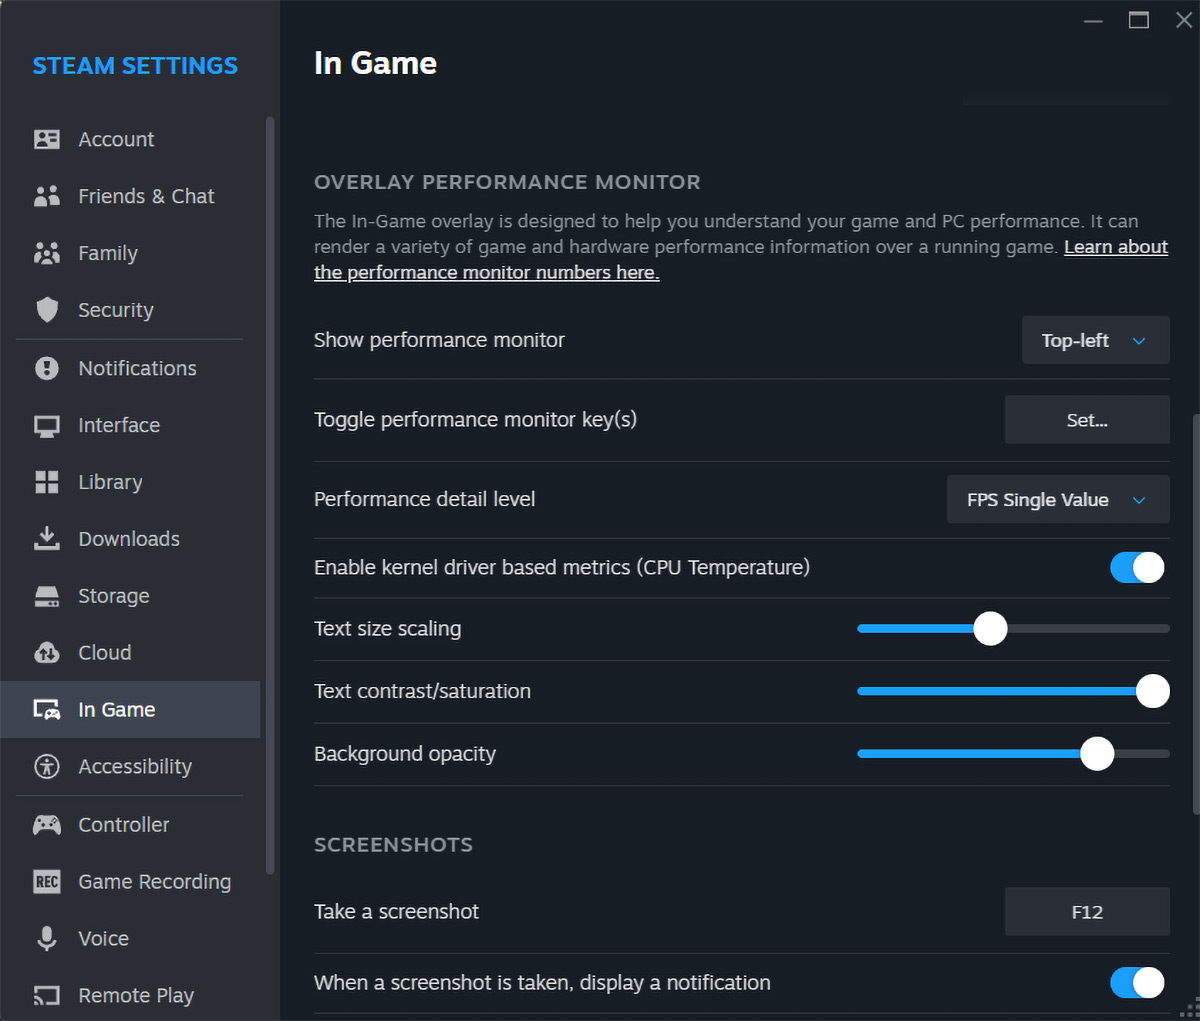
Task: Click the Downloads arrow icon
Action: click(x=47, y=539)
